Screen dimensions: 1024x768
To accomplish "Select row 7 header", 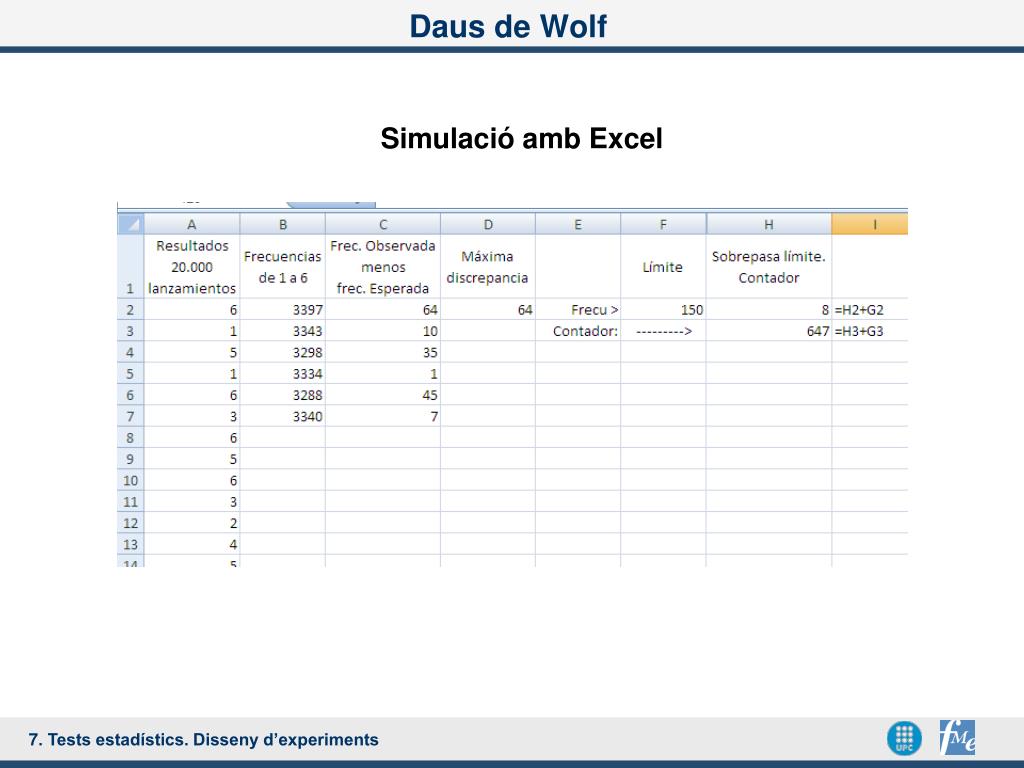I will click(131, 417).
